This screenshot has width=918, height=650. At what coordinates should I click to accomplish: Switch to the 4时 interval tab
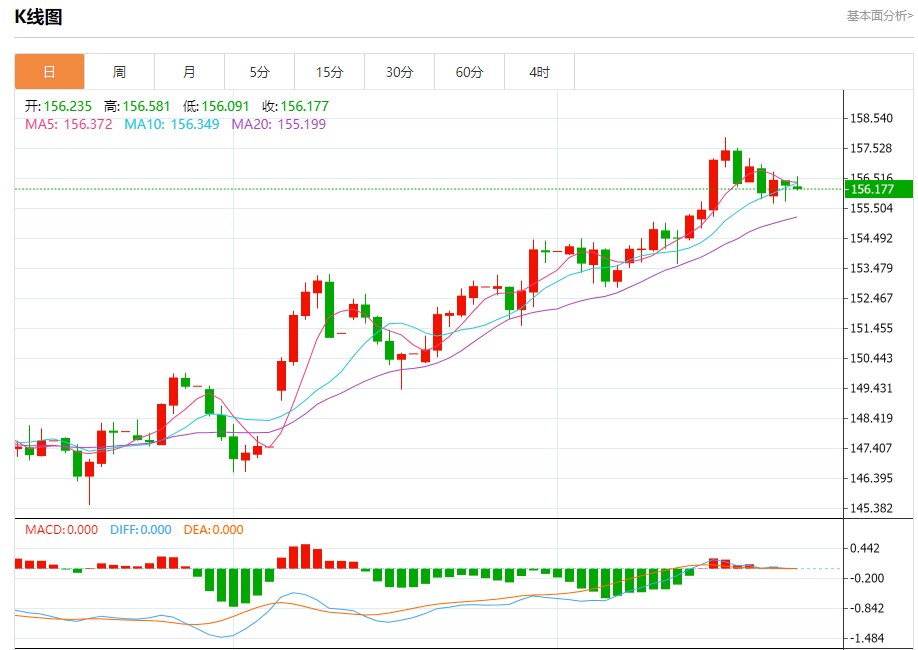(x=539, y=72)
